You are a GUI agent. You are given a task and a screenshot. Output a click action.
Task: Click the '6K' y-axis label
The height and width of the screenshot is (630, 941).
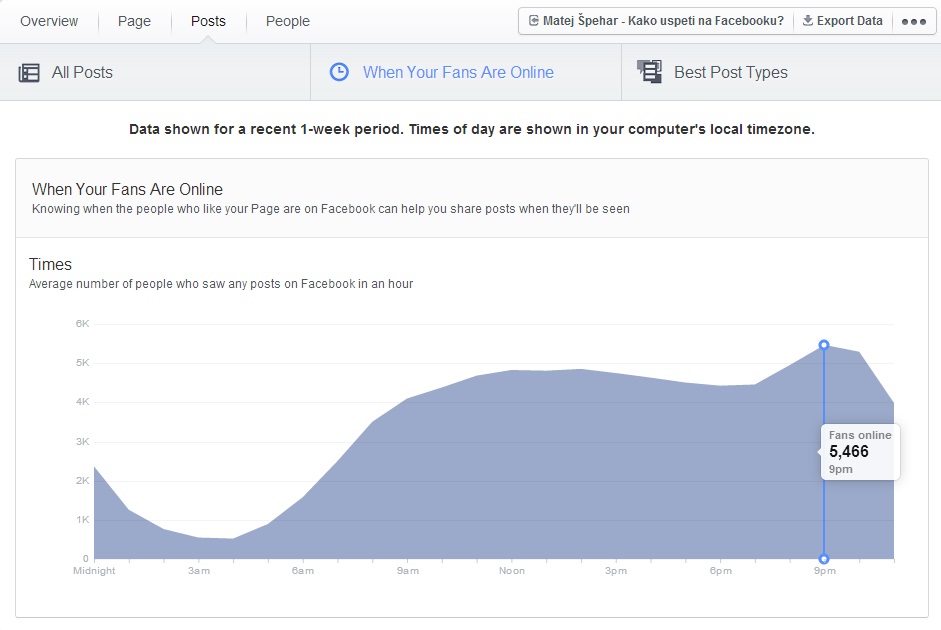pos(82,324)
